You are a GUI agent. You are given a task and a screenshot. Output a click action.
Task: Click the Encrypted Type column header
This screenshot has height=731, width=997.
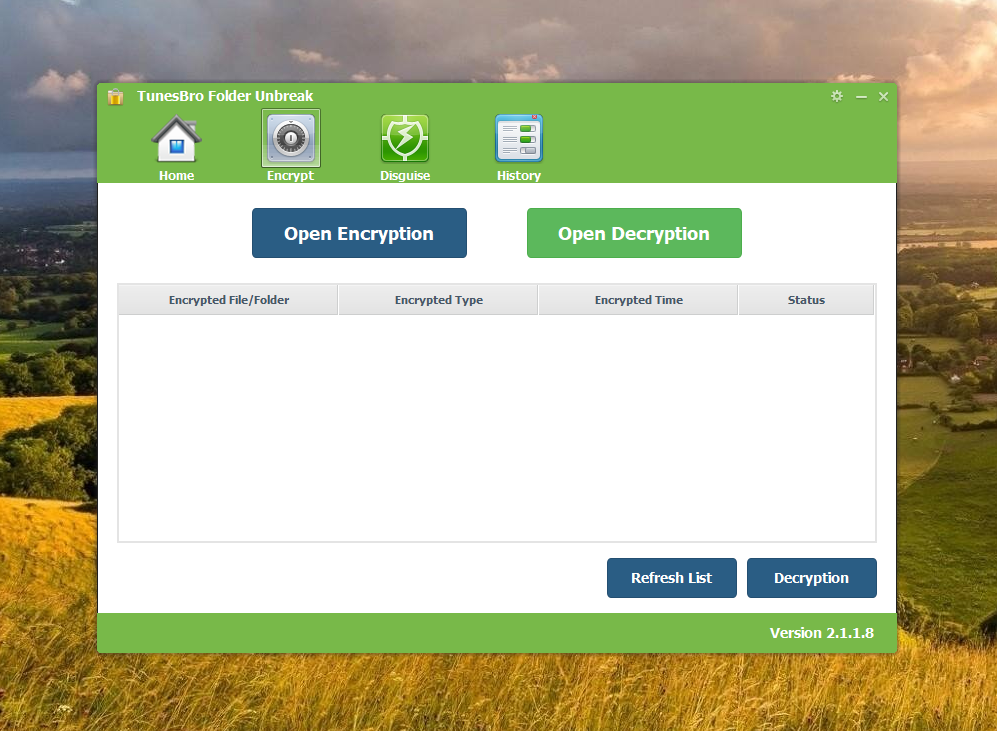click(438, 300)
